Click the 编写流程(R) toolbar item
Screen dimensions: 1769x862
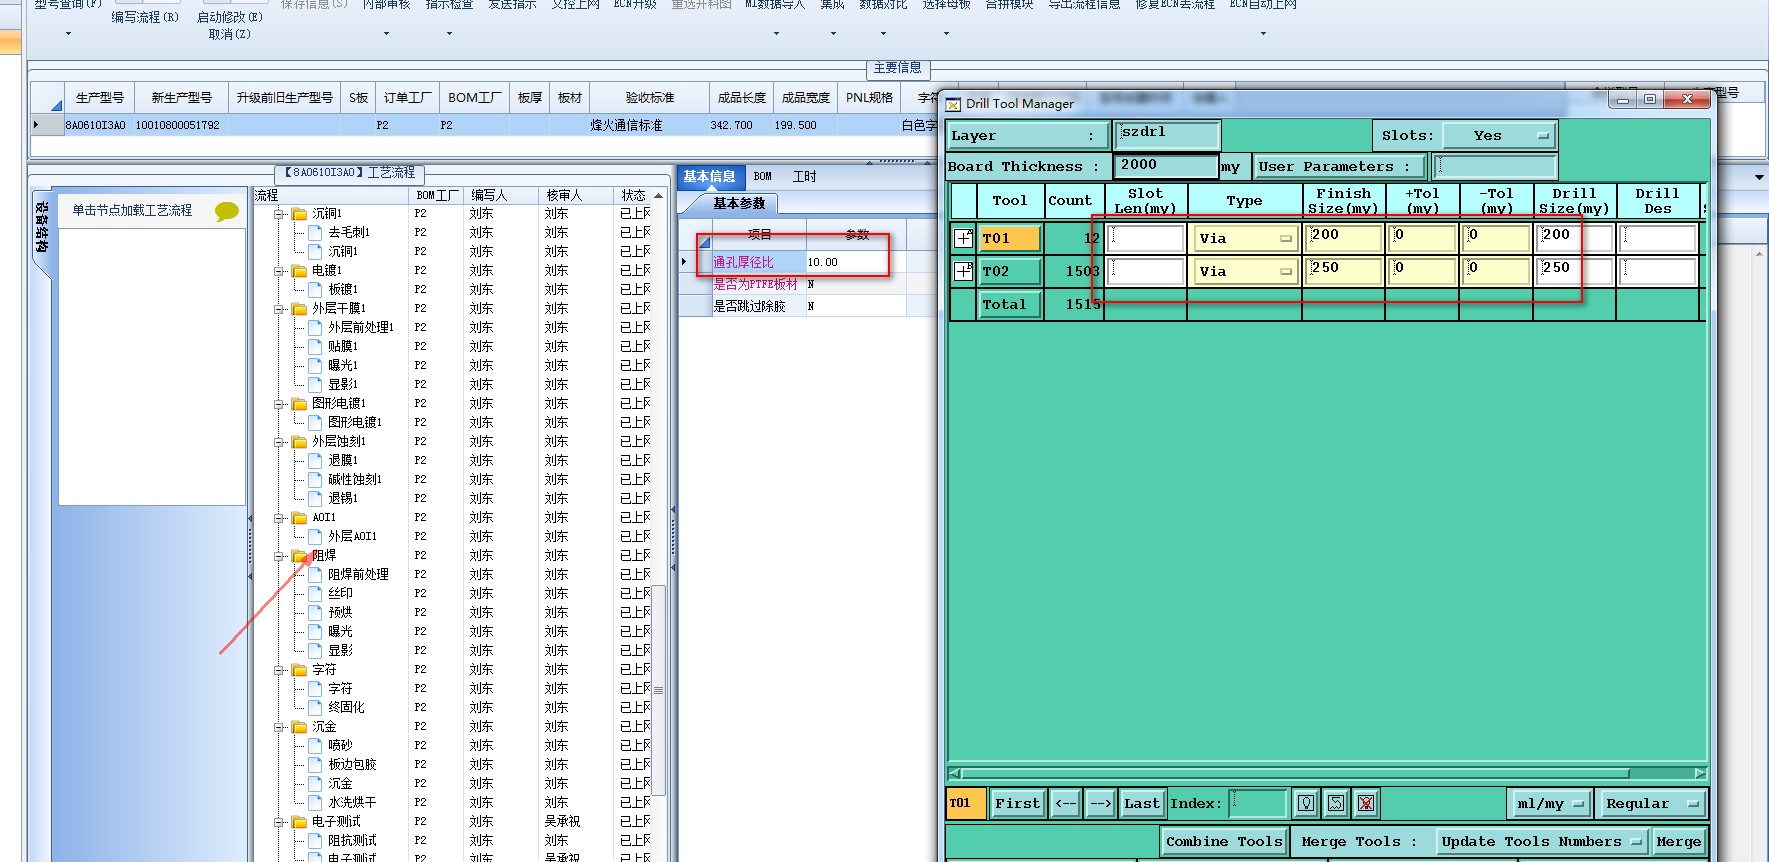[x=145, y=17]
